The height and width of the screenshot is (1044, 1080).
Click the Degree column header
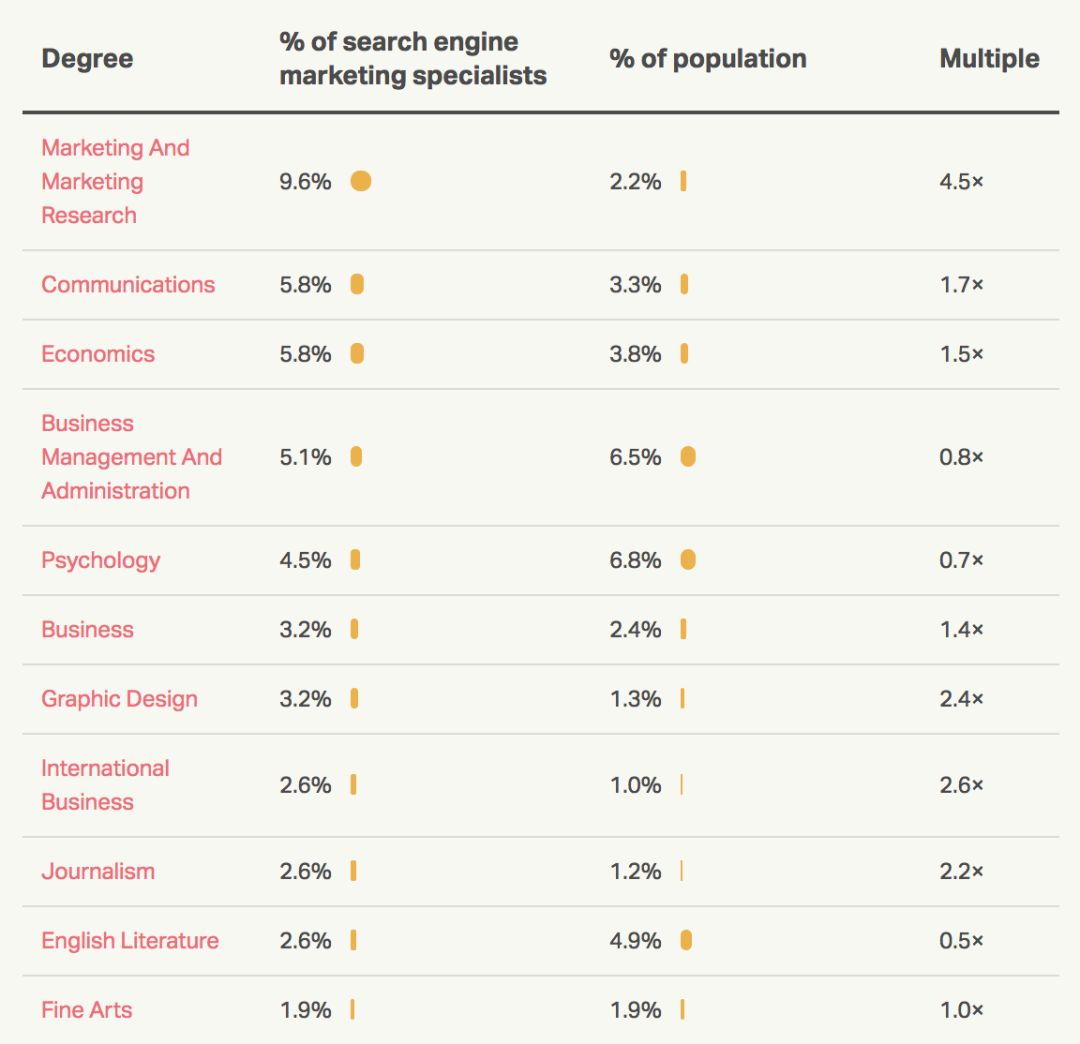click(87, 59)
